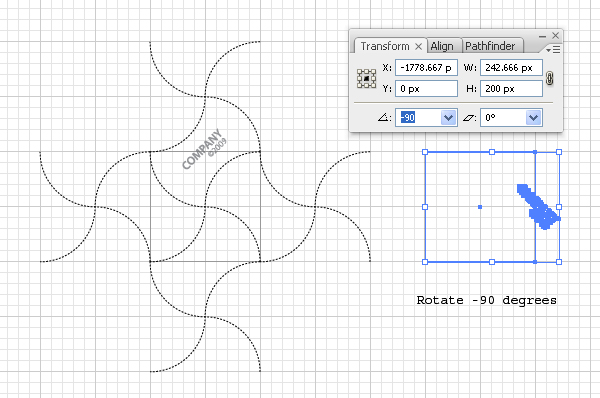This screenshot has width=600, height=398.
Task: Switch to the Pathfinder tab
Action: tap(490, 46)
